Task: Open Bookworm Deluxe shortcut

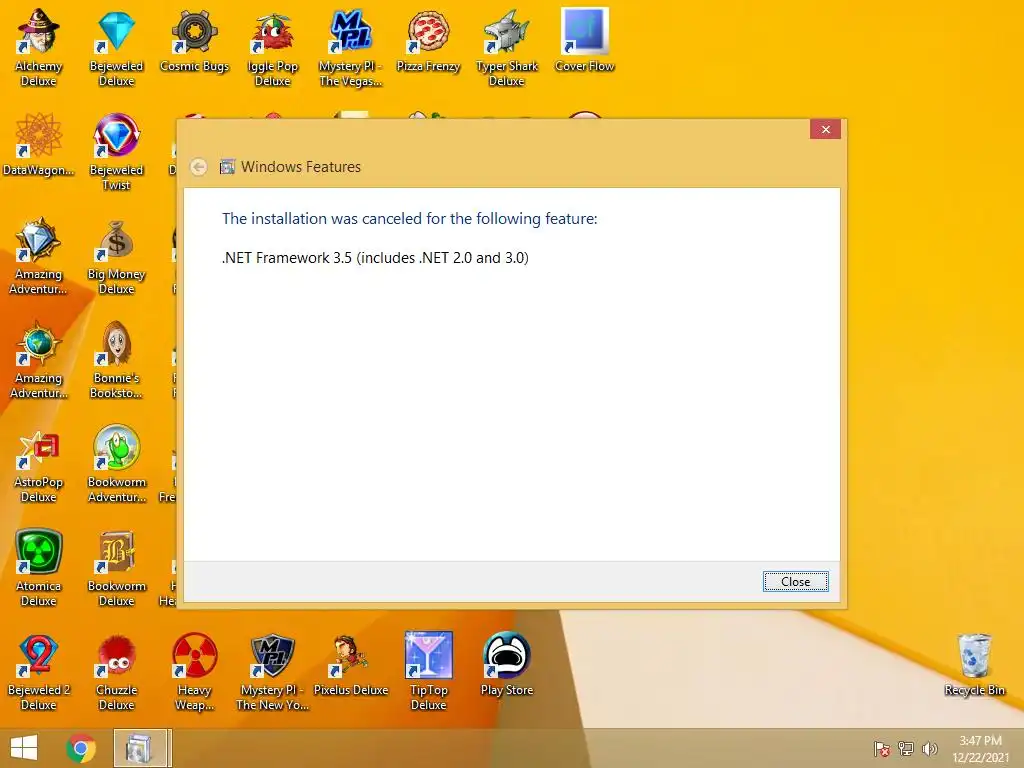Action: pyautogui.click(x=116, y=568)
